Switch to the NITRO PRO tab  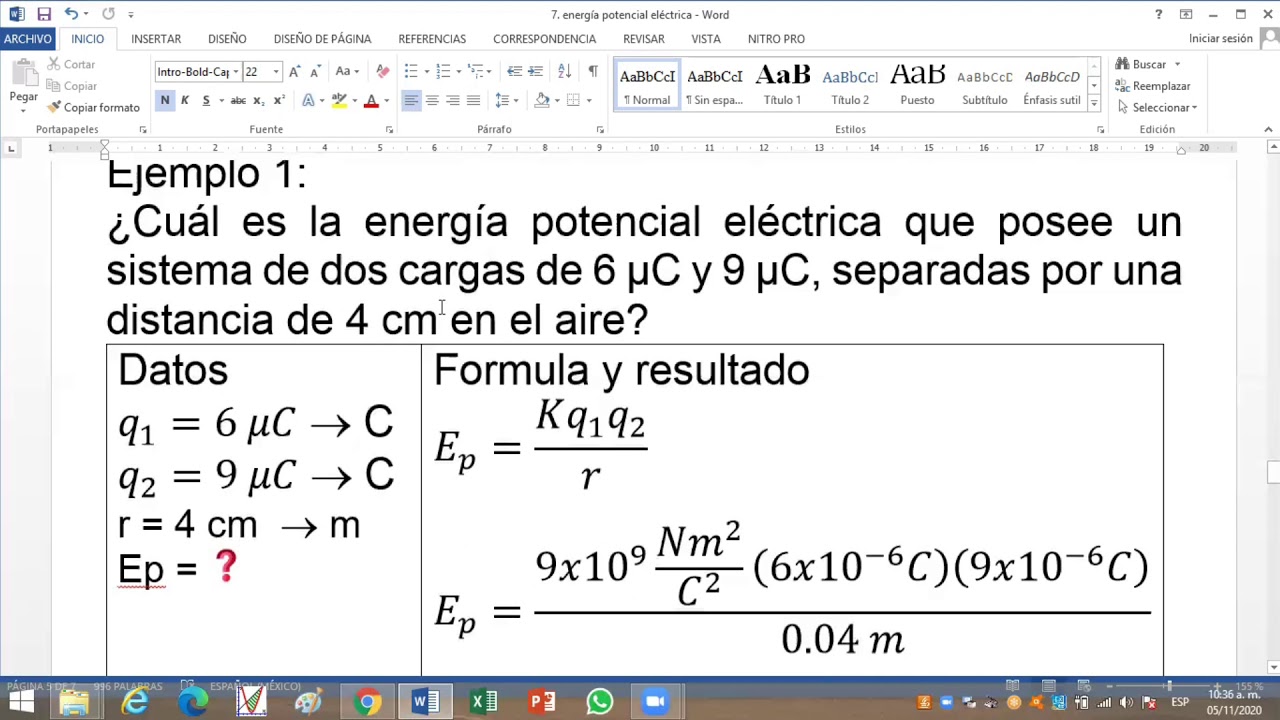pos(776,38)
